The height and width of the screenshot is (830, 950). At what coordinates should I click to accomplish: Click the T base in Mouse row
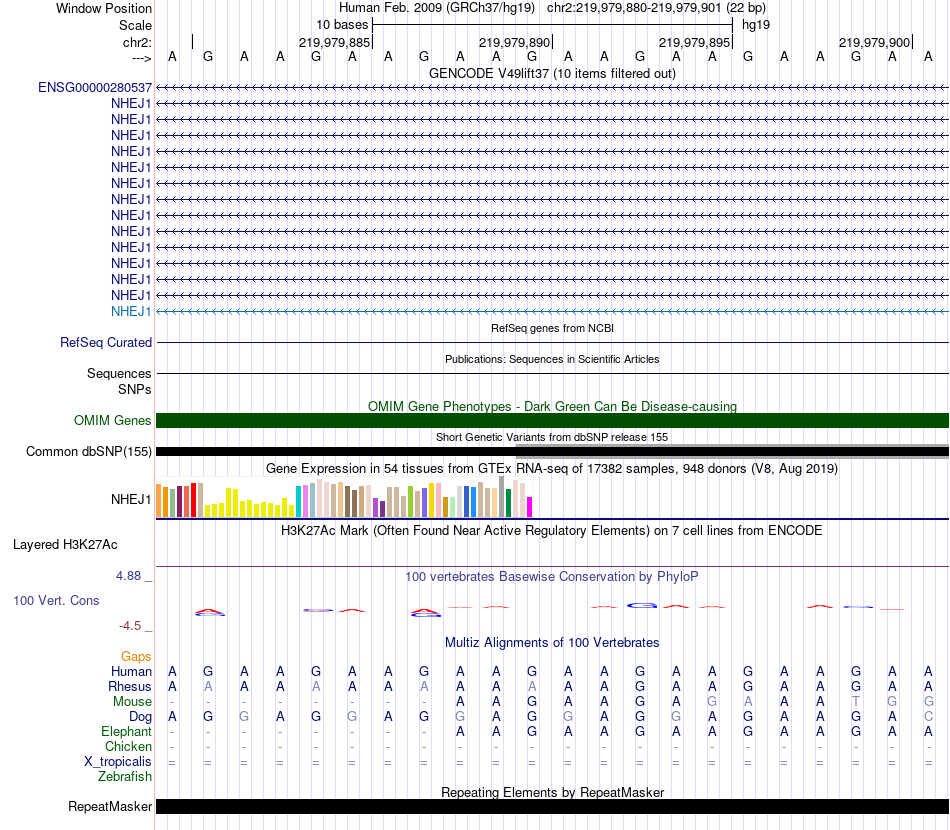pos(855,702)
